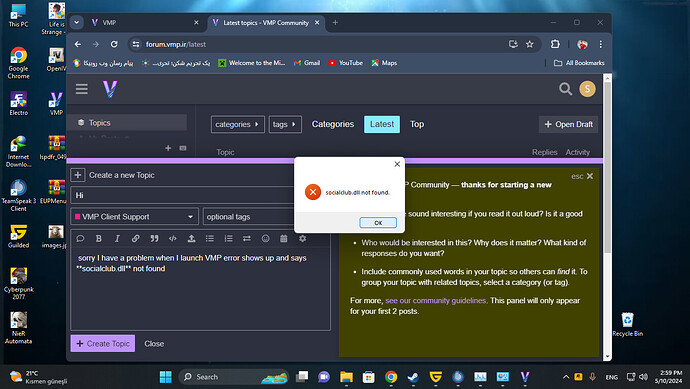Image resolution: width=690 pixels, height=389 pixels.
Task: Open the categories filter dropdown
Action: click(238, 125)
